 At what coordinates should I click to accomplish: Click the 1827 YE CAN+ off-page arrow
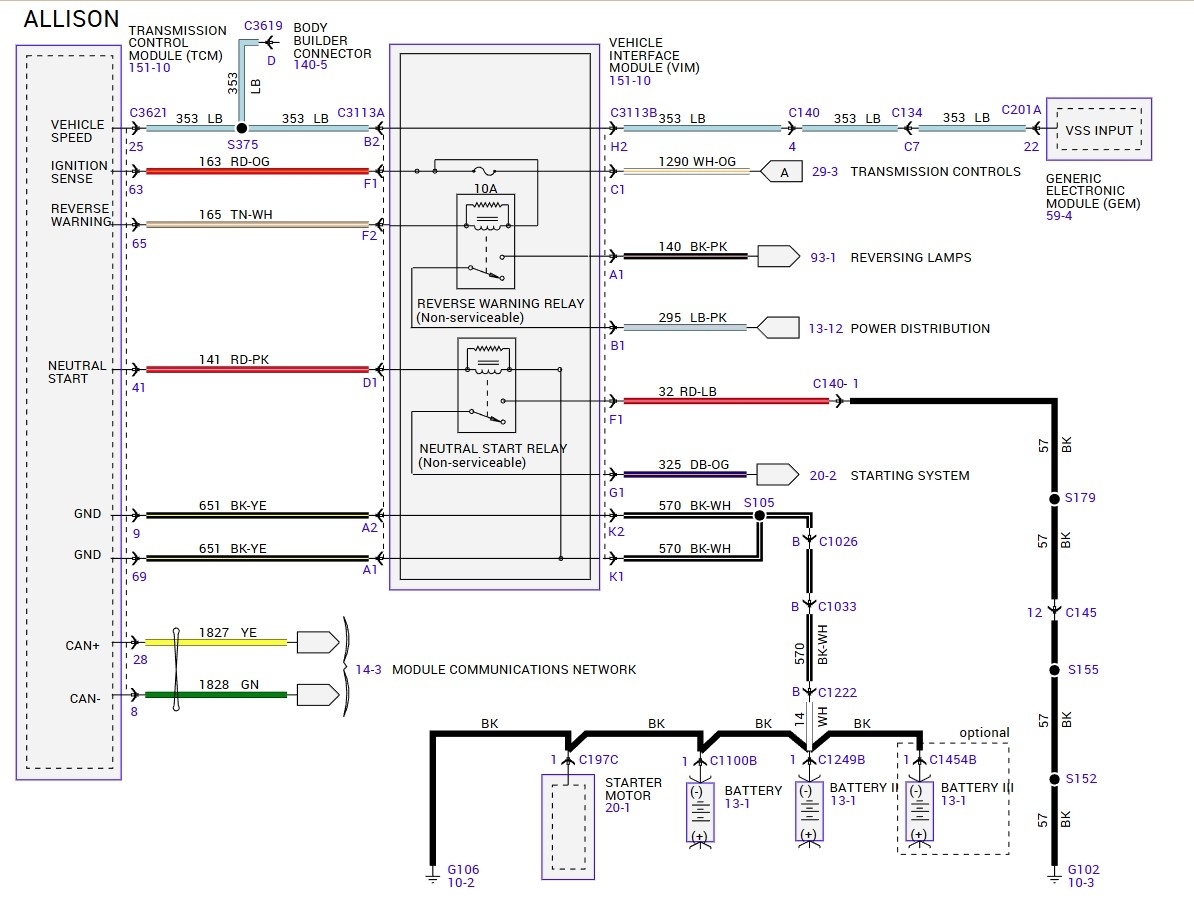coord(318,643)
